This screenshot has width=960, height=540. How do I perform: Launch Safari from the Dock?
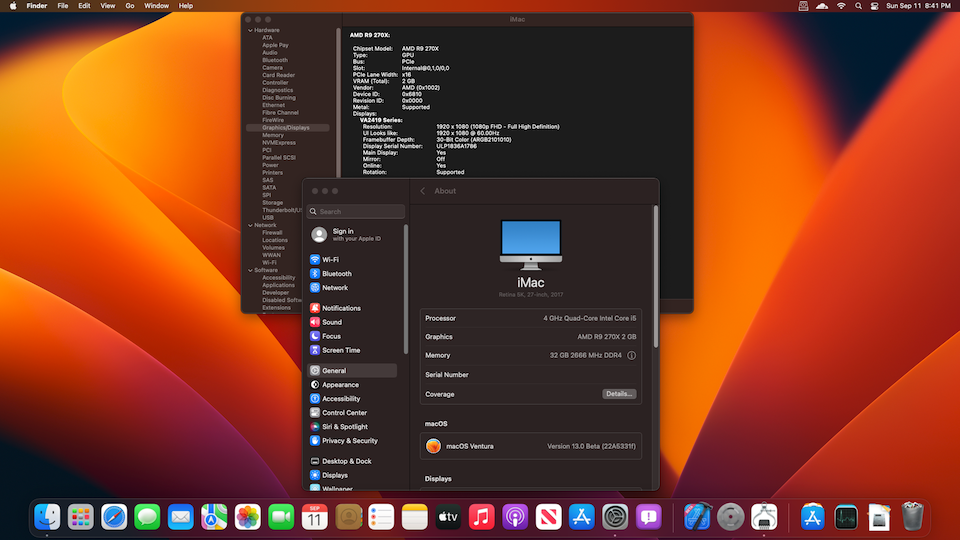click(114, 517)
